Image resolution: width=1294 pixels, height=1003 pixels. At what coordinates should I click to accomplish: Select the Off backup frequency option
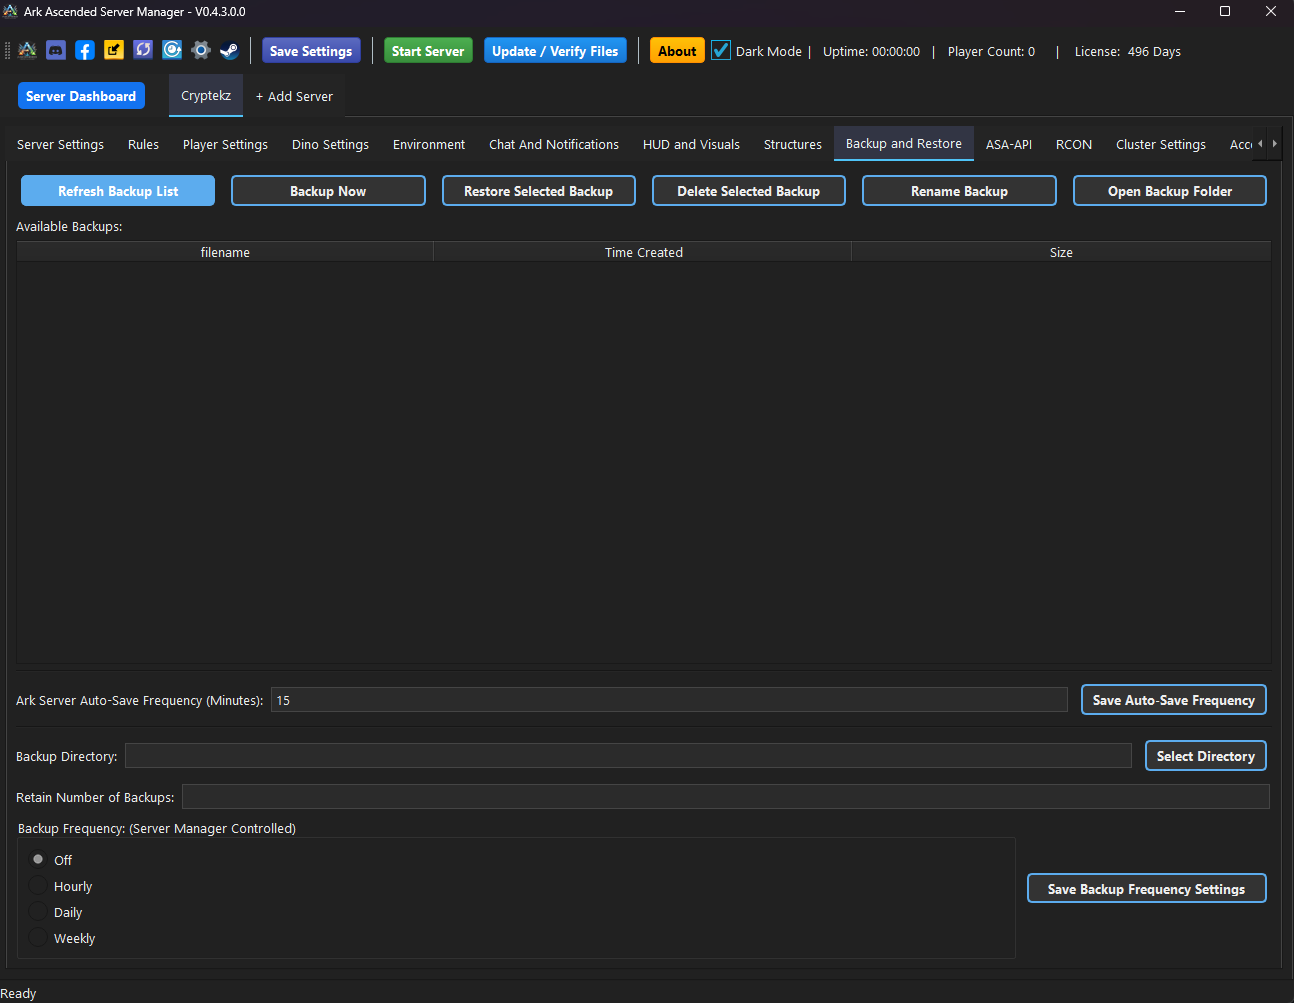(x=38, y=859)
